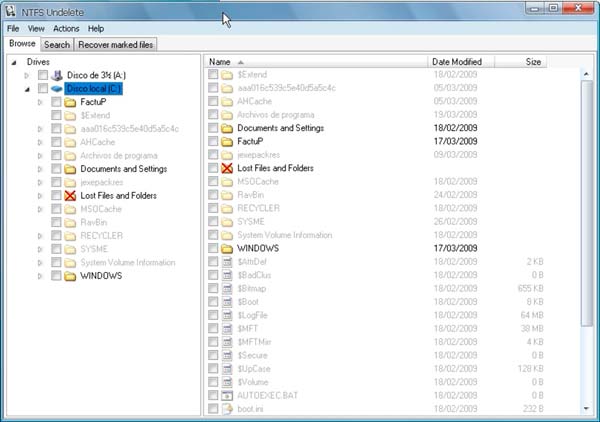Viewport: 600px width, 422px height.
Task: Open the Help menu
Action: 96,29
